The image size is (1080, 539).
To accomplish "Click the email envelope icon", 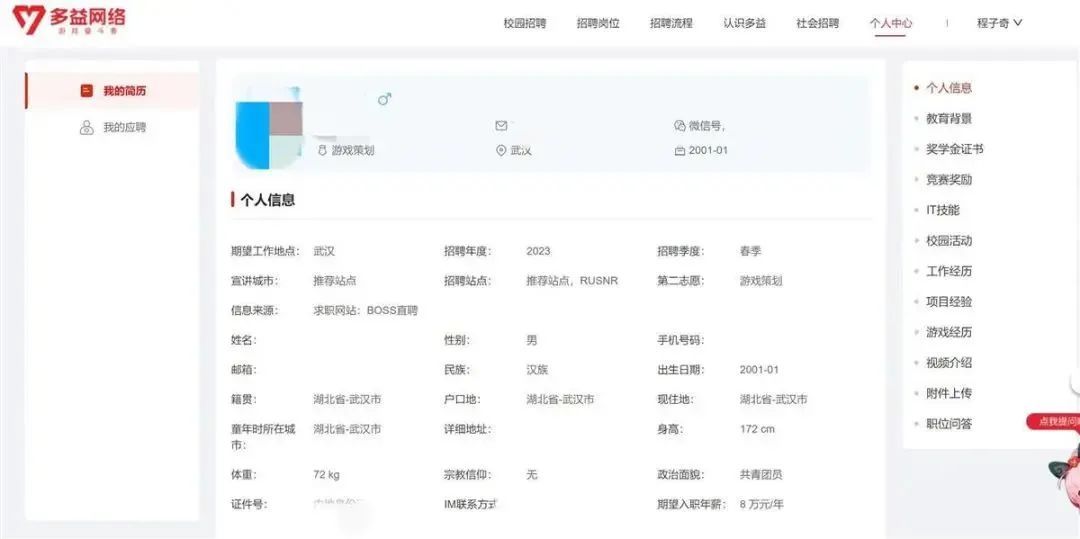I will click(501, 126).
